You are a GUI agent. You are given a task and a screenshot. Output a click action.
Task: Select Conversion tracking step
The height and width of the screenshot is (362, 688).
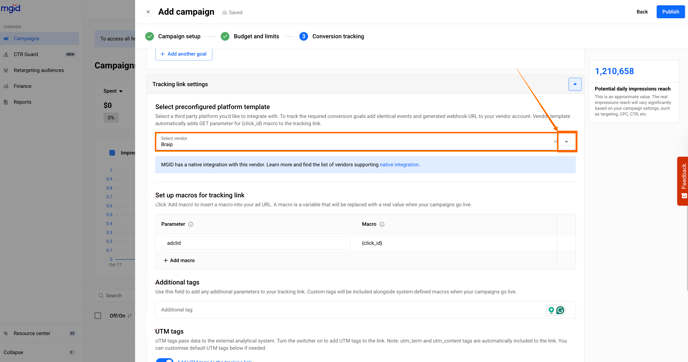(332, 36)
